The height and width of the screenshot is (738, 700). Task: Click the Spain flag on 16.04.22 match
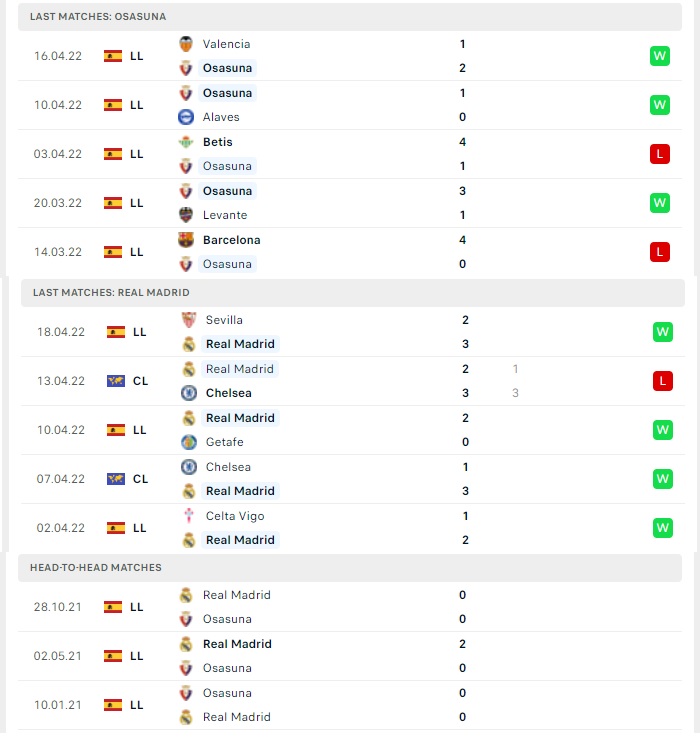pyautogui.click(x=113, y=56)
